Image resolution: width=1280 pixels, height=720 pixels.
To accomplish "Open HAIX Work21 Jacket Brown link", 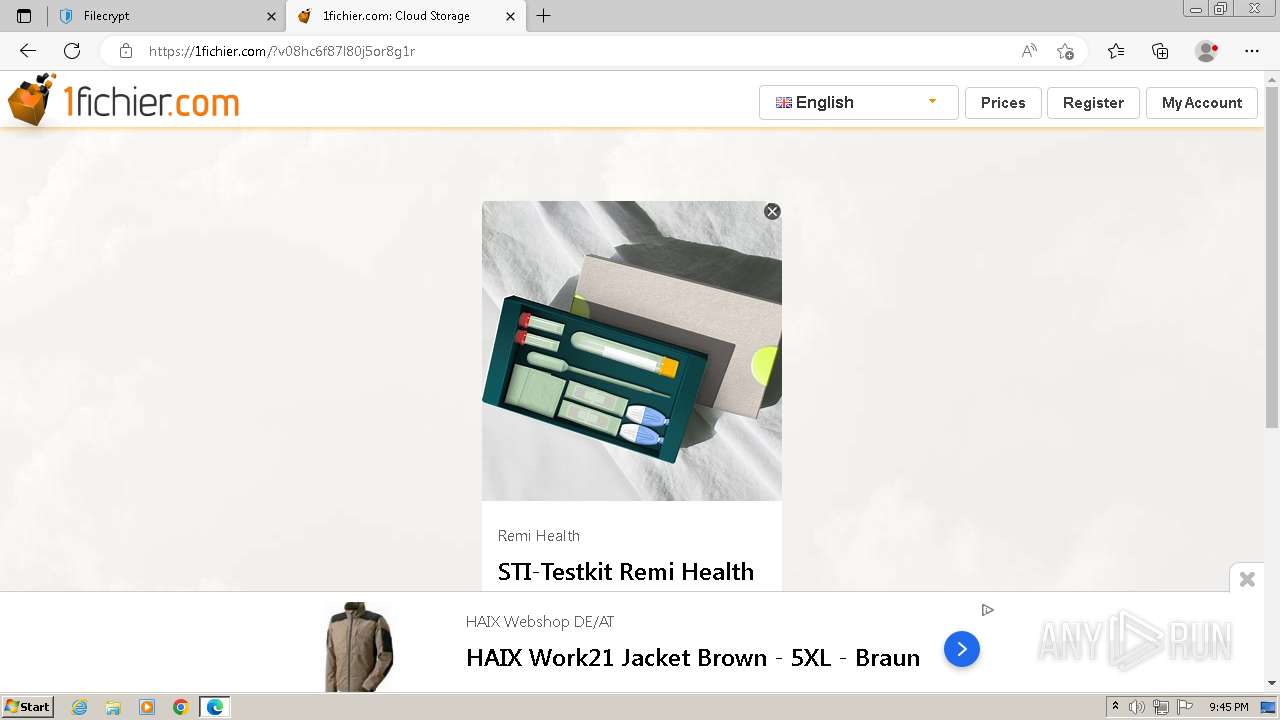I will click(693, 658).
